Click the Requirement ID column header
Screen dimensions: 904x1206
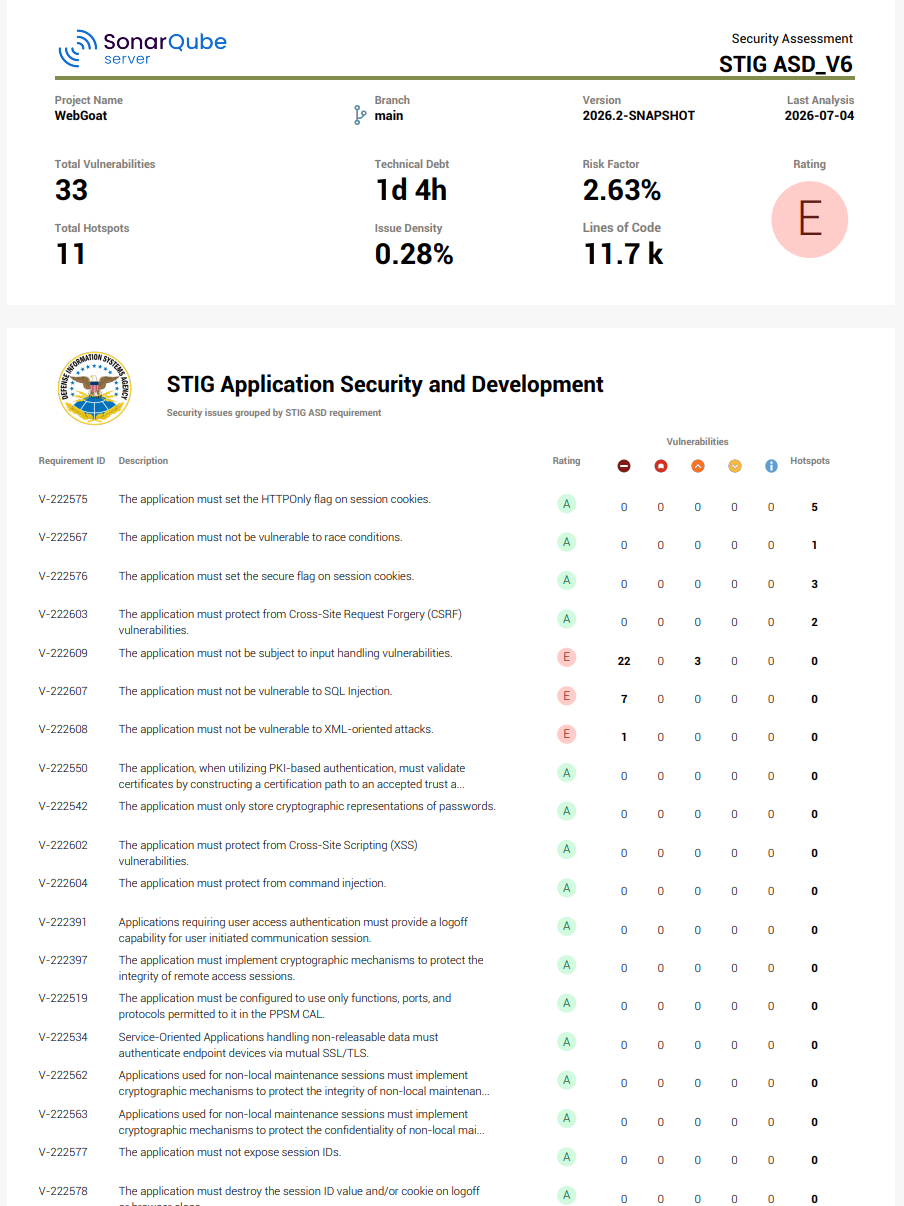tap(72, 461)
